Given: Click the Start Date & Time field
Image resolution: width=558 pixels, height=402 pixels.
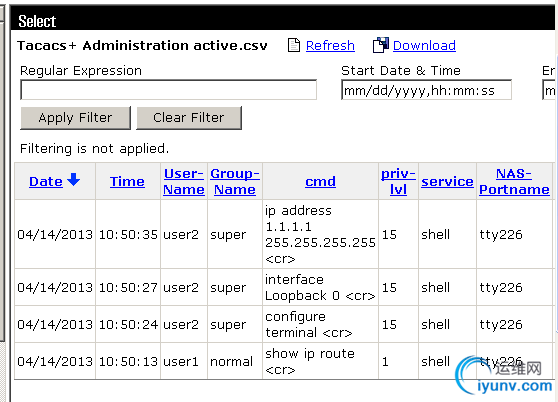Looking at the screenshot, I should 426,90.
